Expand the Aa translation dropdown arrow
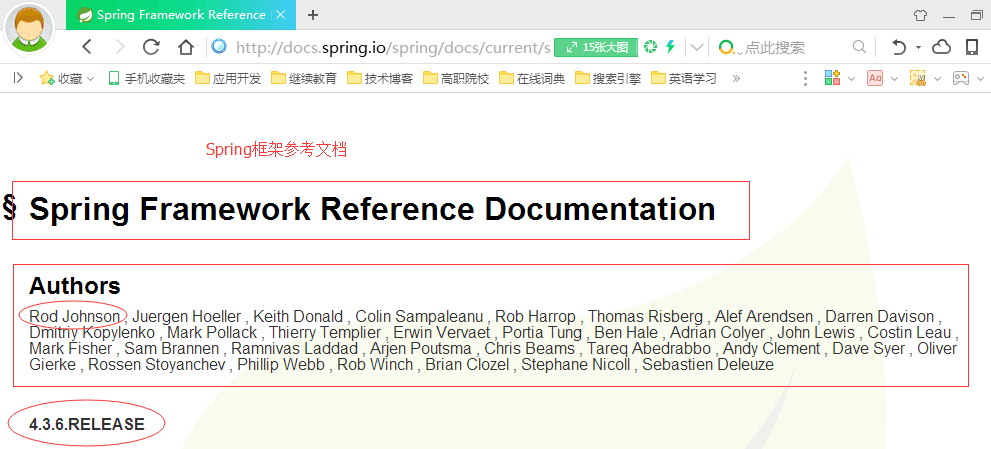991x449 pixels. (x=894, y=79)
